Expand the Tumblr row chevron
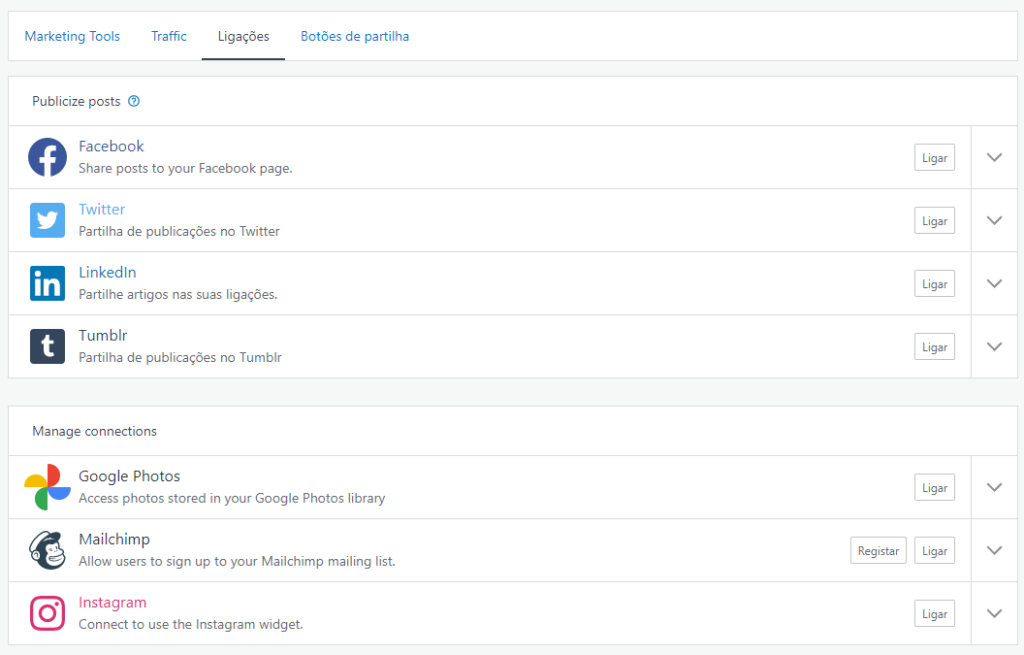The image size is (1024, 655). (994, 346)
